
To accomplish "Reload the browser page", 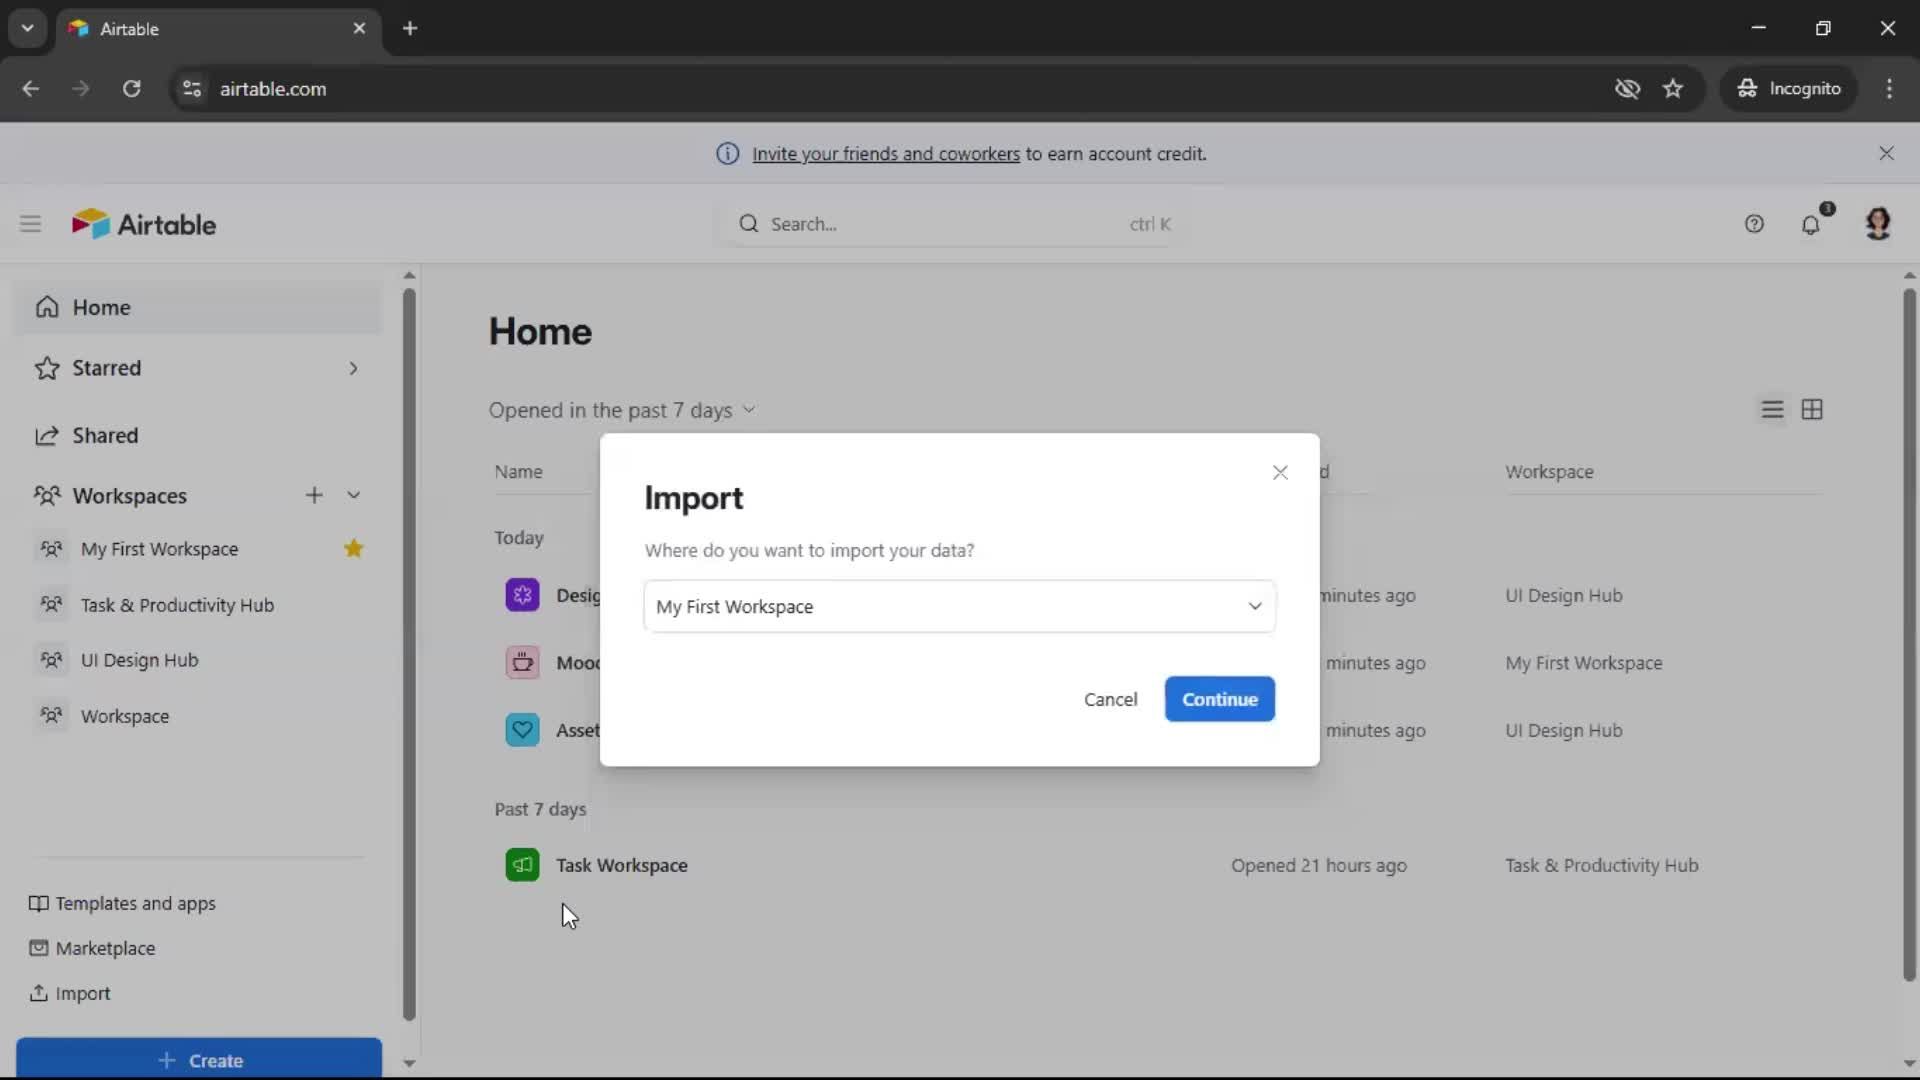I will [131, 89].
